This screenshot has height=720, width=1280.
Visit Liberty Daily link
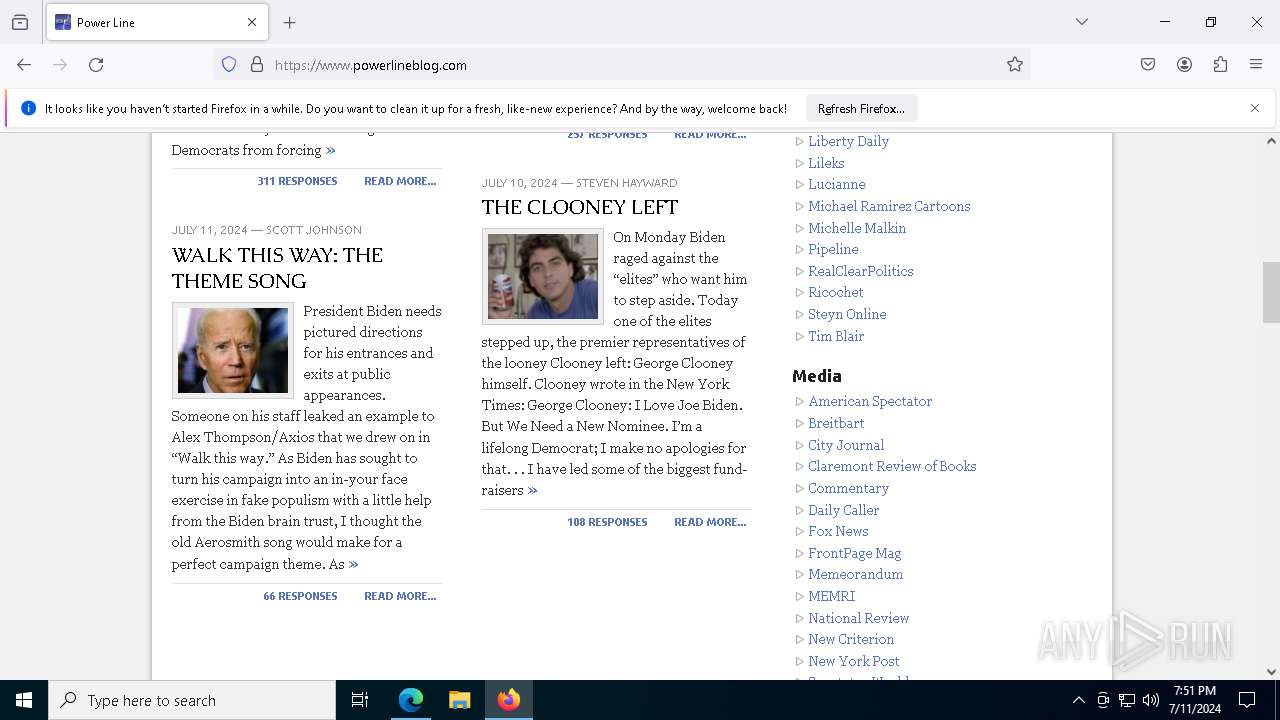pos(848,141)
